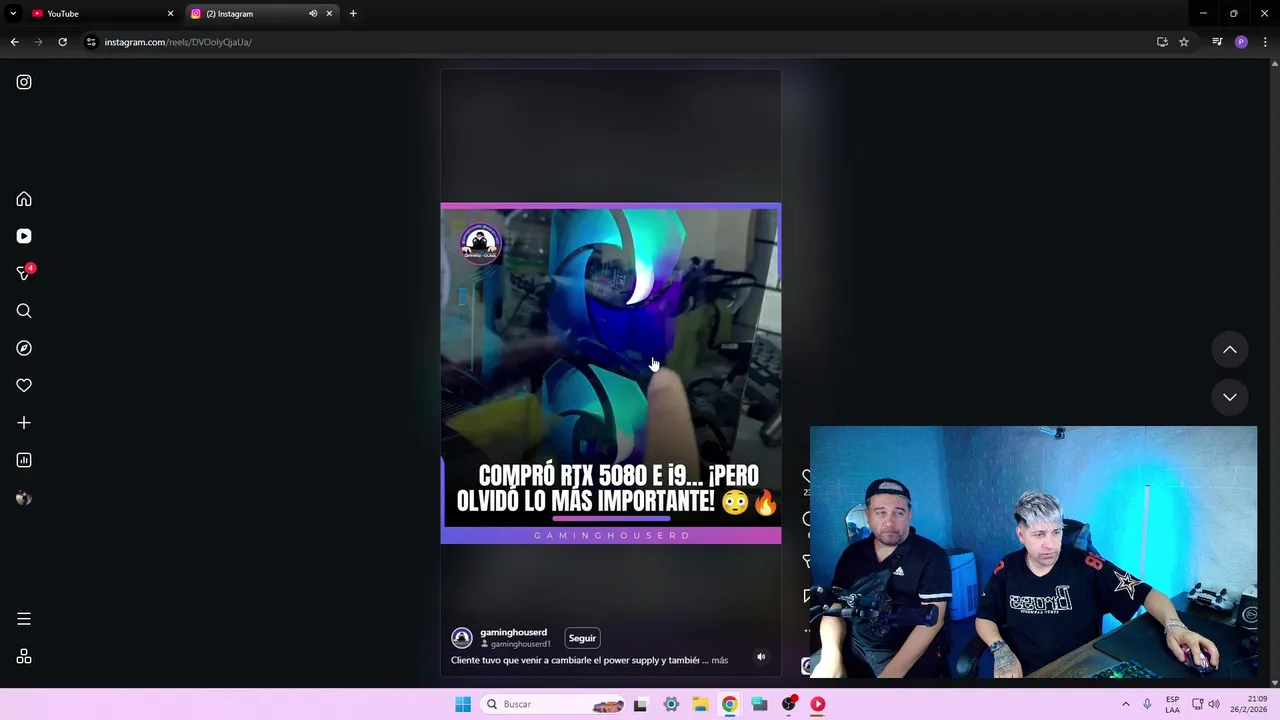Viewport: 1280px width, 720px height.
Task: Open the tab search dropdown arrow
Action: pyautogui.click(x=13, y=14)
